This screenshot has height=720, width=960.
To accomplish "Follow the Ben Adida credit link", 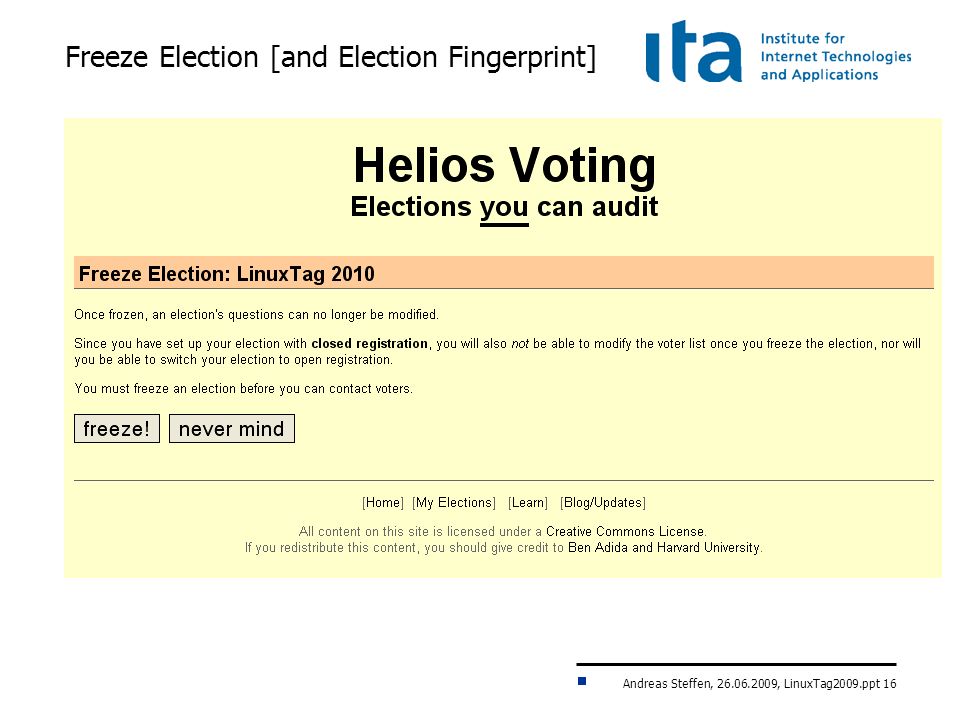I will [598, 547].
